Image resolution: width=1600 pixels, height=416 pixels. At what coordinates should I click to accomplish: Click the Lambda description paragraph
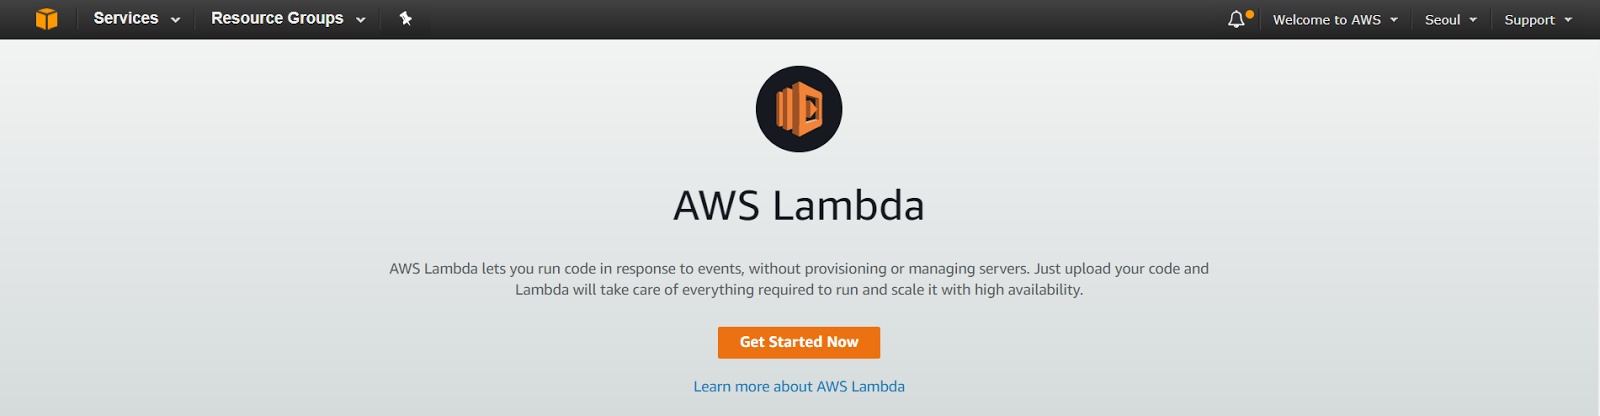[799, 279]
